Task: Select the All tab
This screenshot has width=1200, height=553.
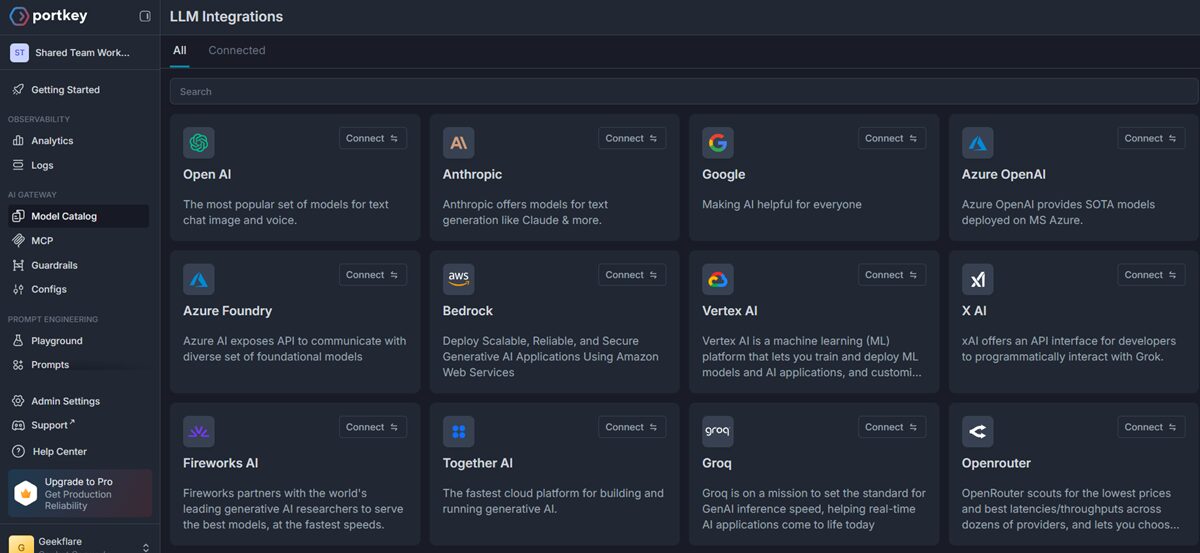Action: tap(180, 50)
